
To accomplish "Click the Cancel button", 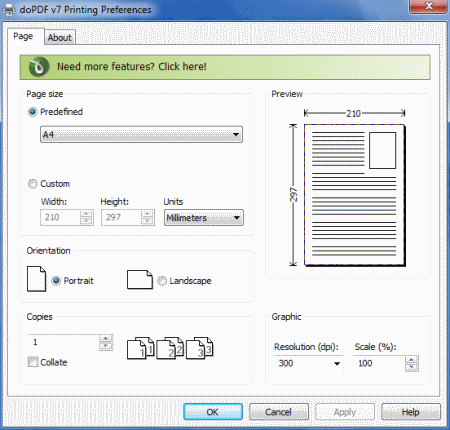I will tap(279, 412).
